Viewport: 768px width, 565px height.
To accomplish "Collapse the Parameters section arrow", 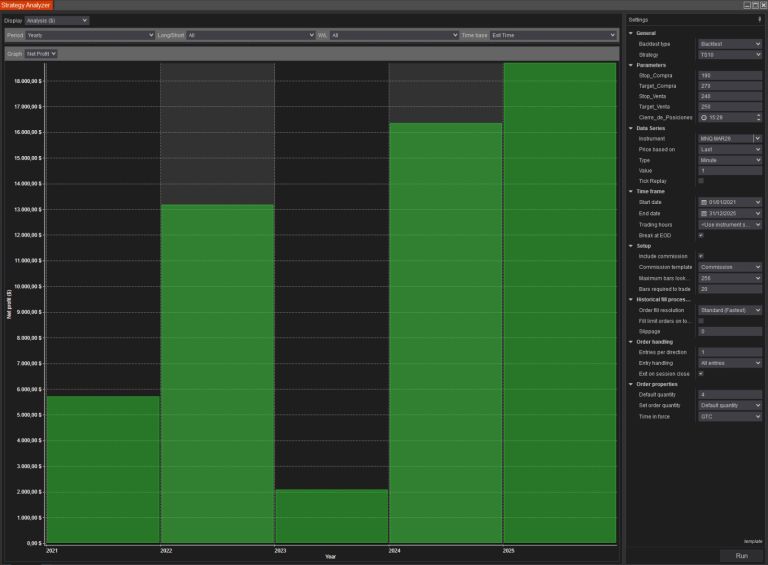I will pyautogui.click(x=631, y=65).
